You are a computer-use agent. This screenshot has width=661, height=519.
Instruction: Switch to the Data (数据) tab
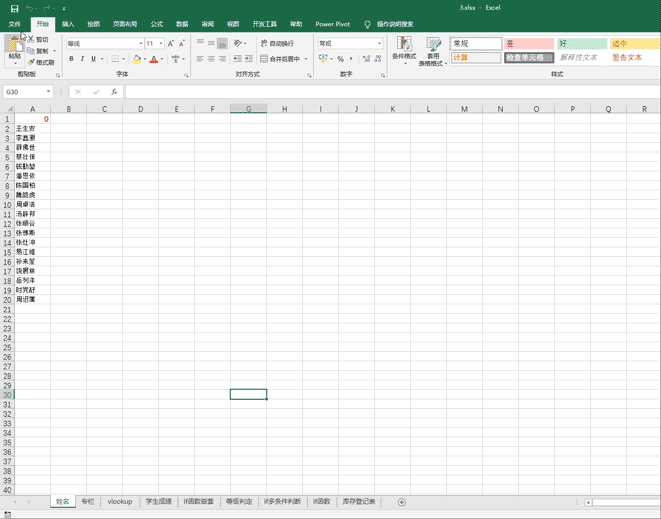tap(182, 24)
